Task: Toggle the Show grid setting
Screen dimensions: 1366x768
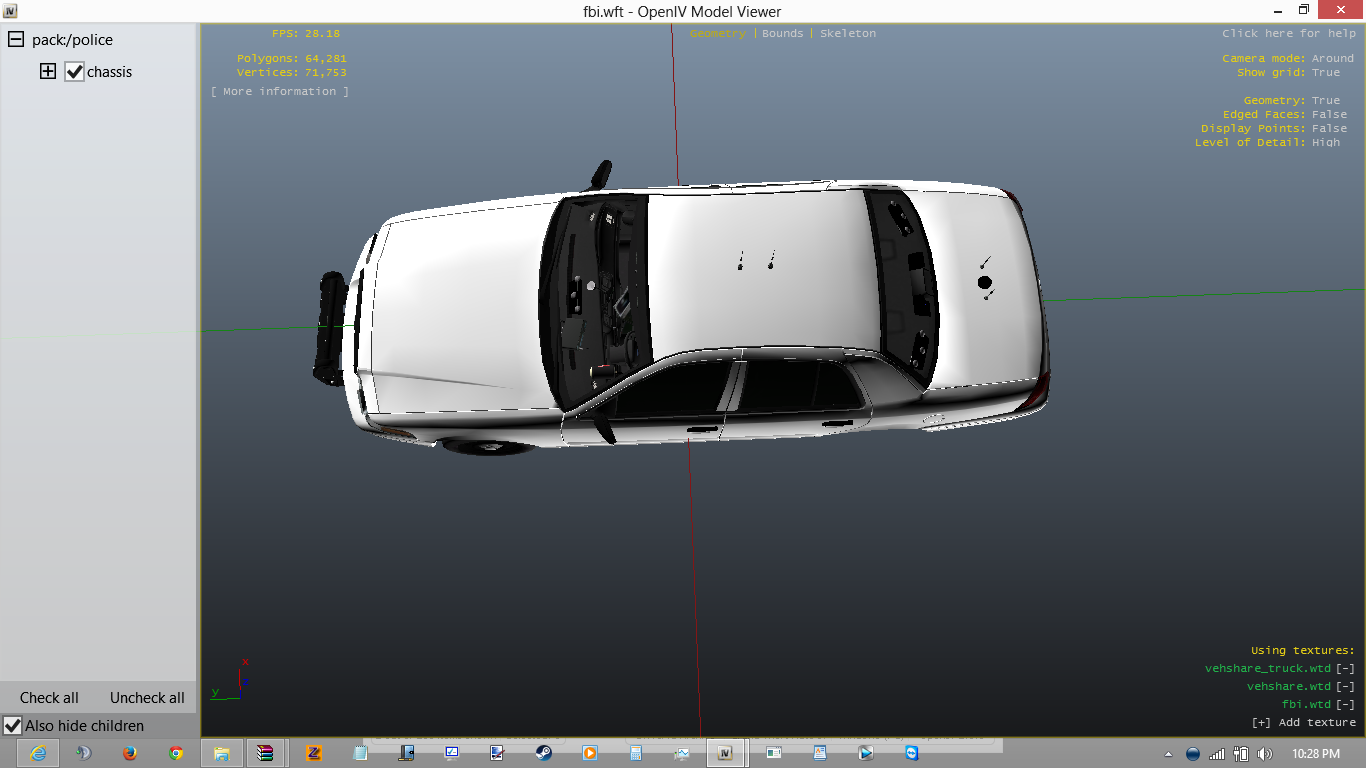Action: pos(1326,72)
